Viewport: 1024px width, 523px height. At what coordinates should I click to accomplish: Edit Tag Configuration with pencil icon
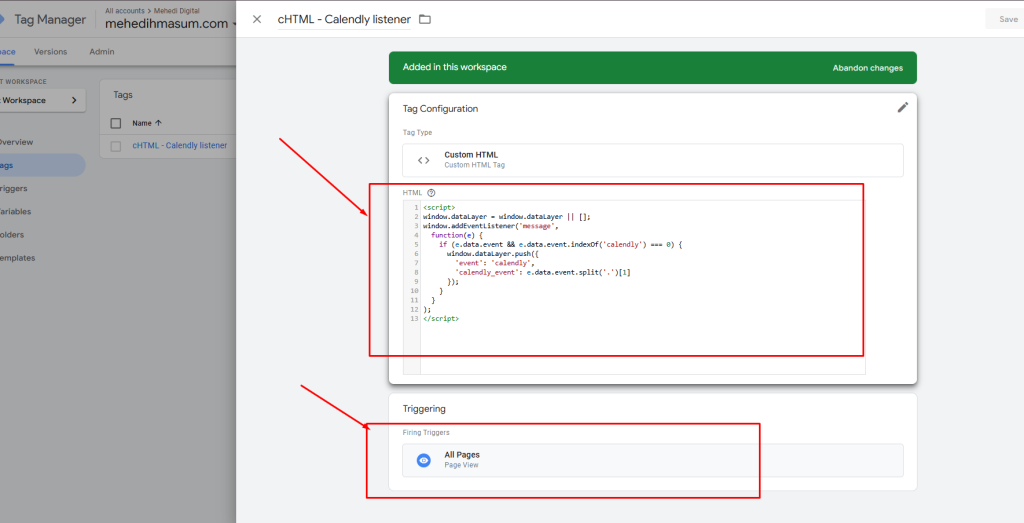click(x=903, y=108)
